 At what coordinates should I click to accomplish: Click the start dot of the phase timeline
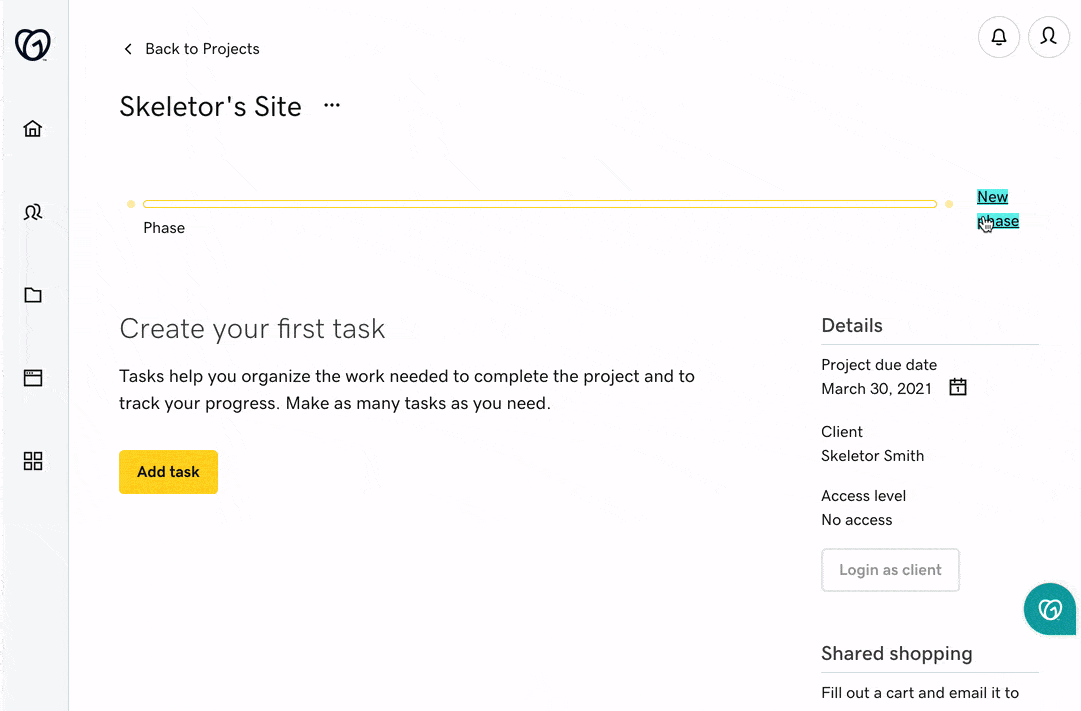coord(131,204)
